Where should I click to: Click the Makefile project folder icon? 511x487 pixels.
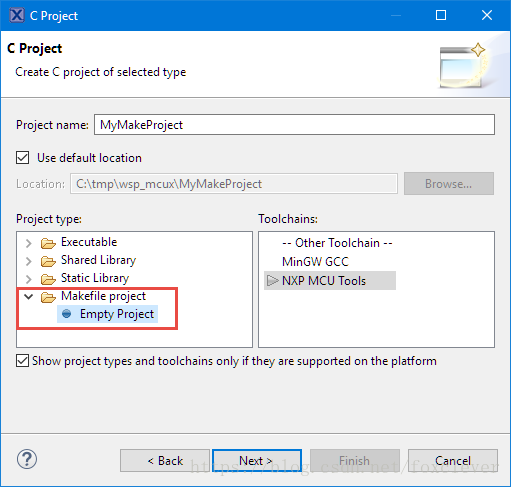tap(48, 297)
